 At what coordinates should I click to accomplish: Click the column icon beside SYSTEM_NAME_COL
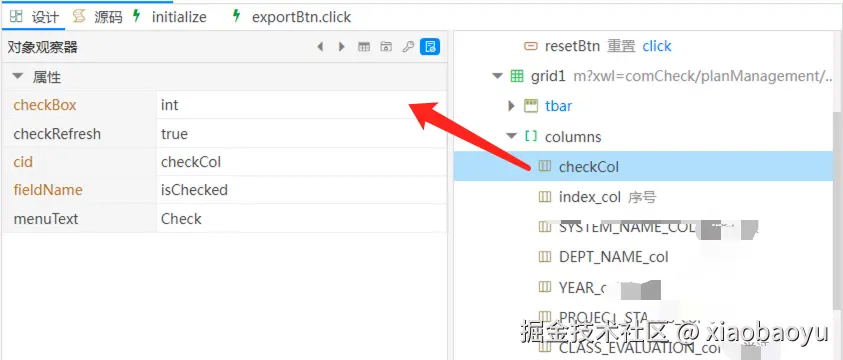click(545, 227)
